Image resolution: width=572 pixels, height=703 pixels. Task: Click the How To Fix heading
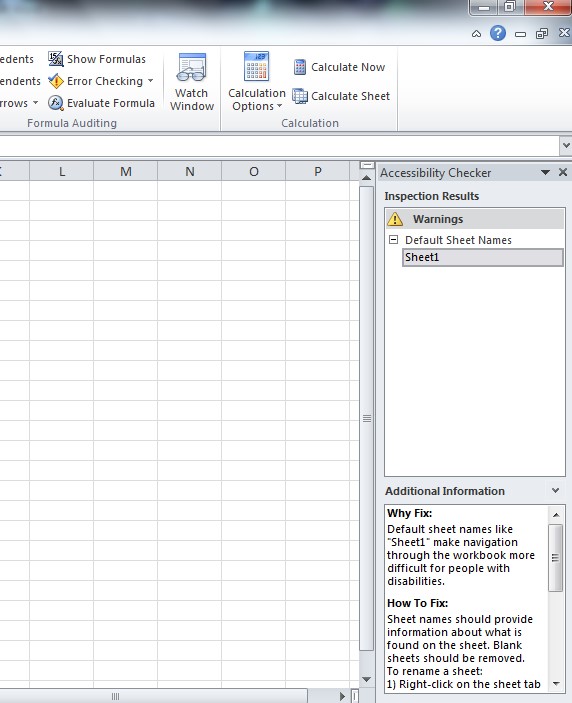coord(418,603)
